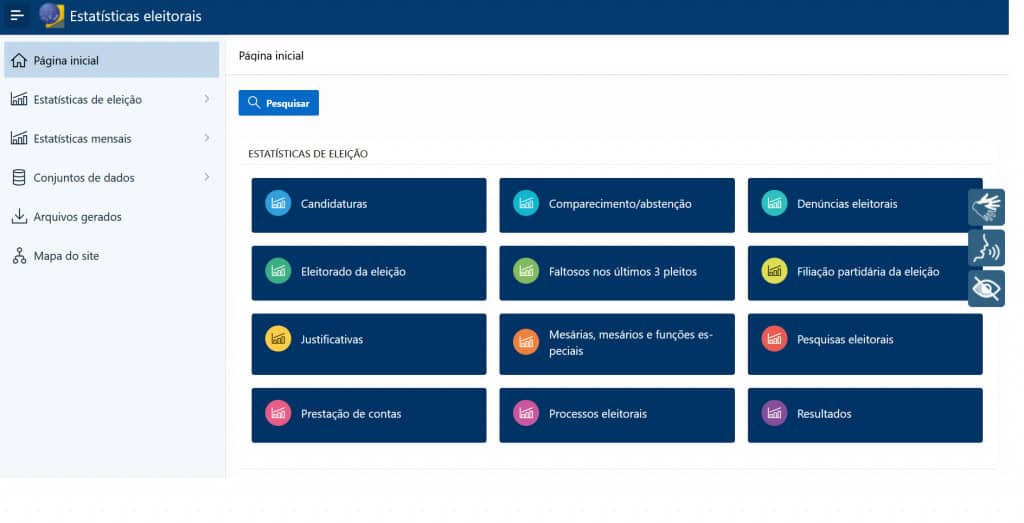Click the teal Comparecimento/abstenção chart icon
This screenshot has width=1024, height=523.
coord(526,204)
